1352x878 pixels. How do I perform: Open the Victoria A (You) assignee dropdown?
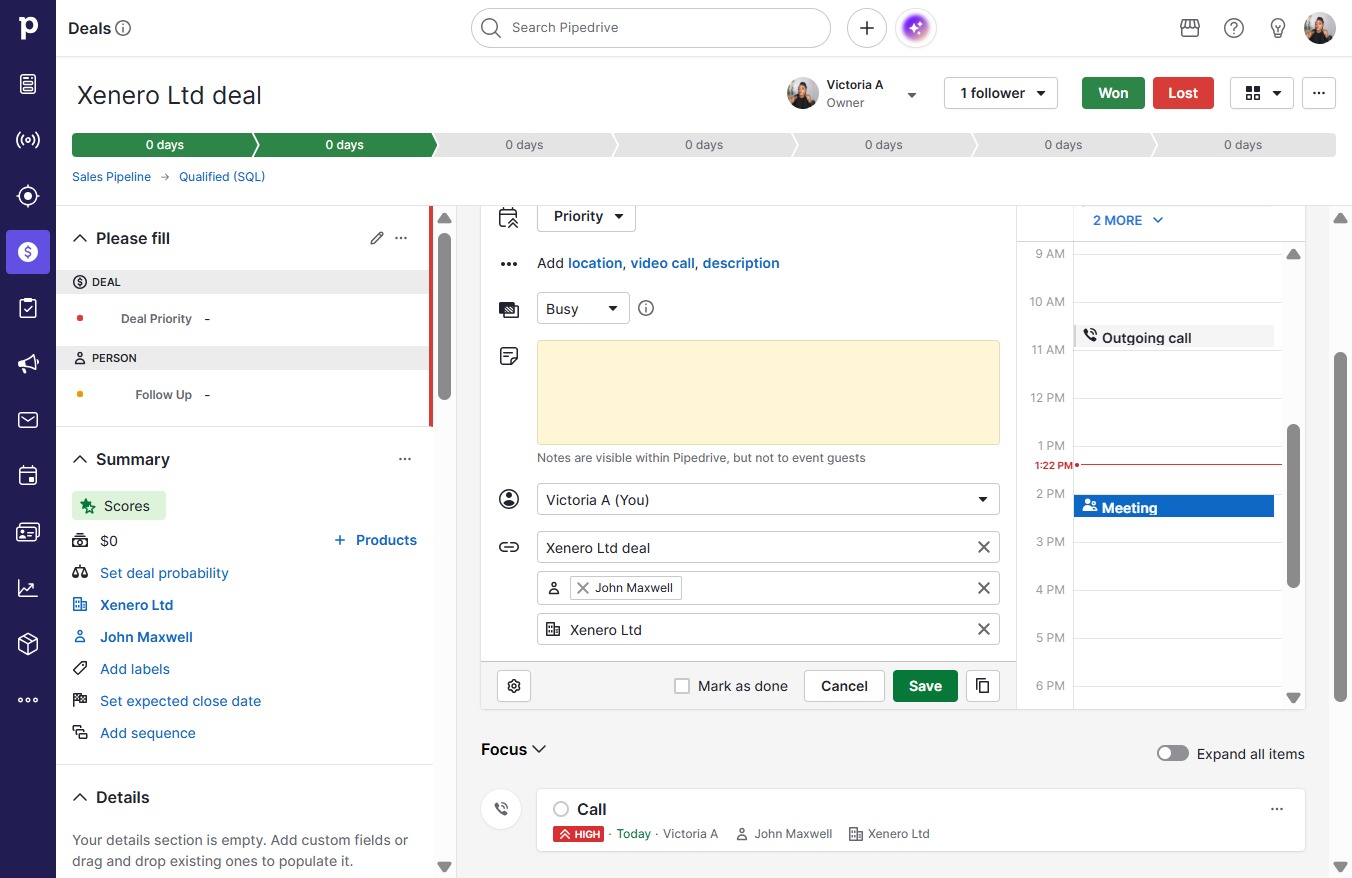[768, 499]
